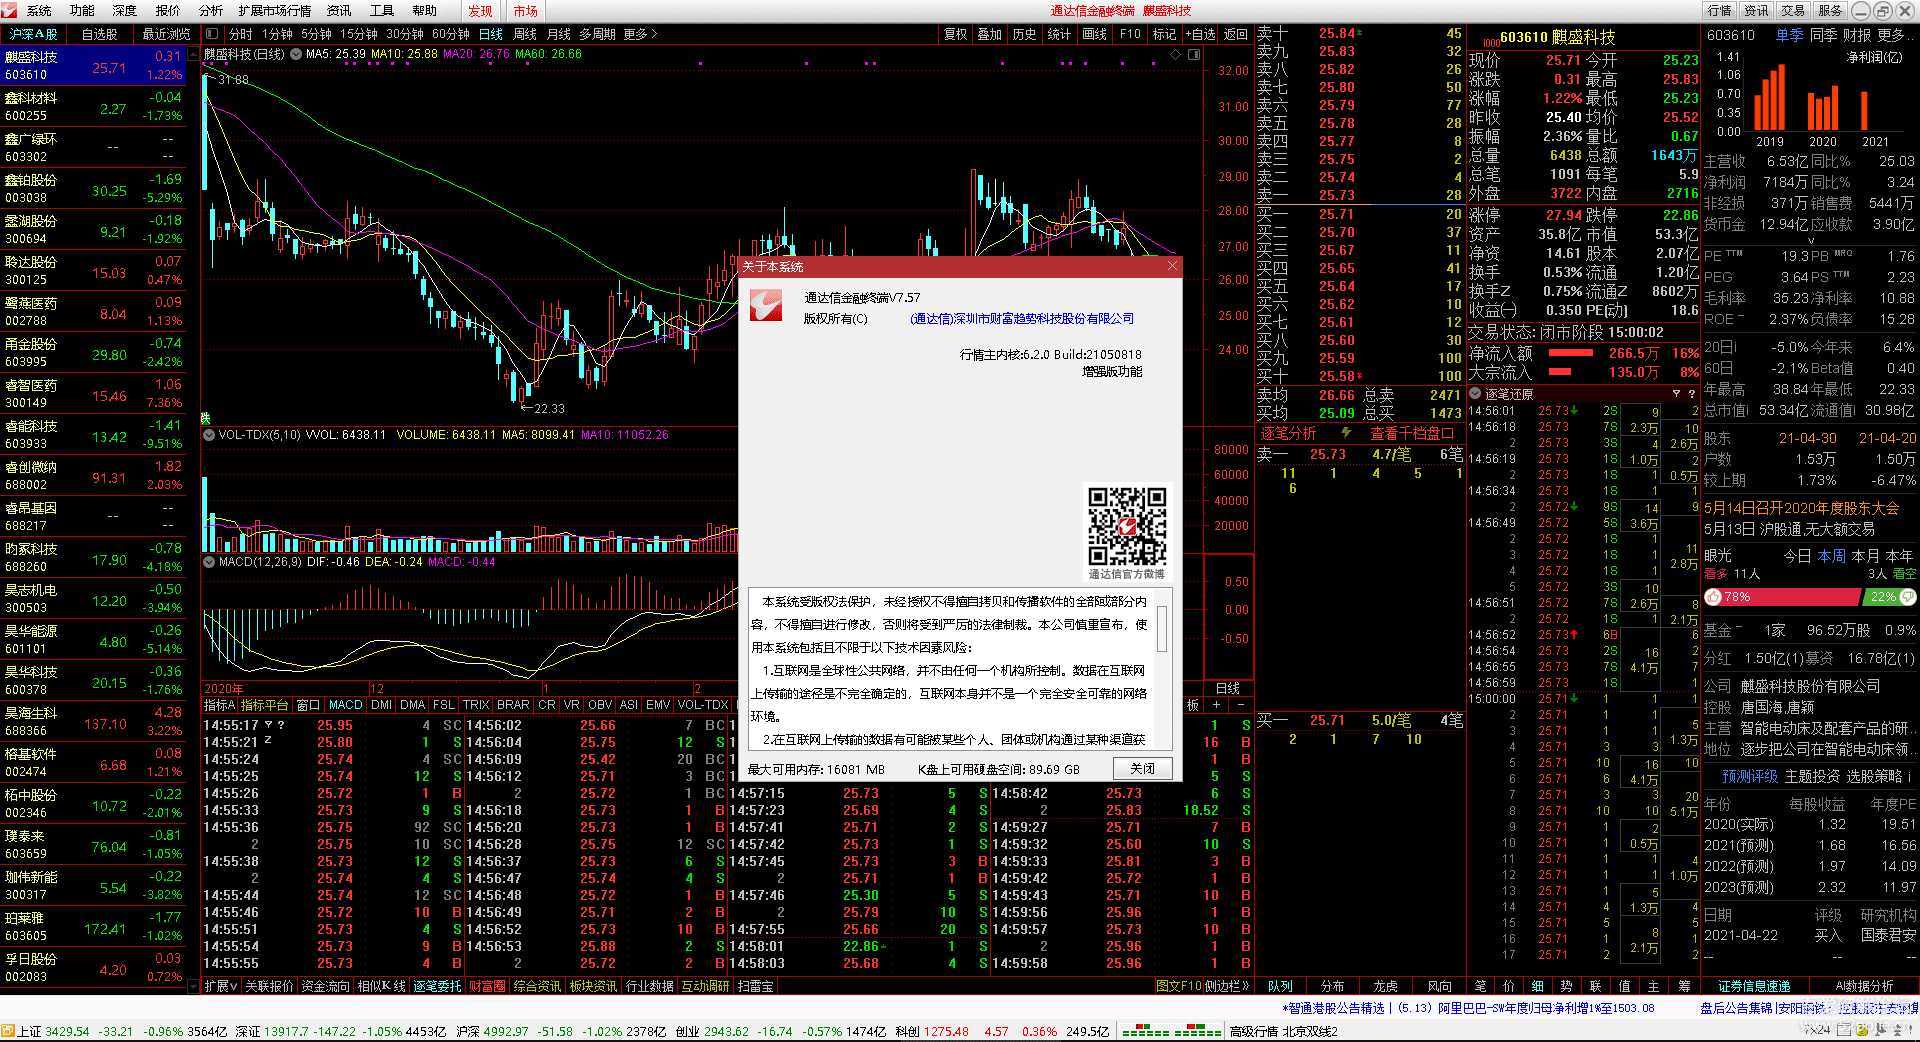Click the thumbs-up icon on the 78% bar

[x=1714, y=597]
